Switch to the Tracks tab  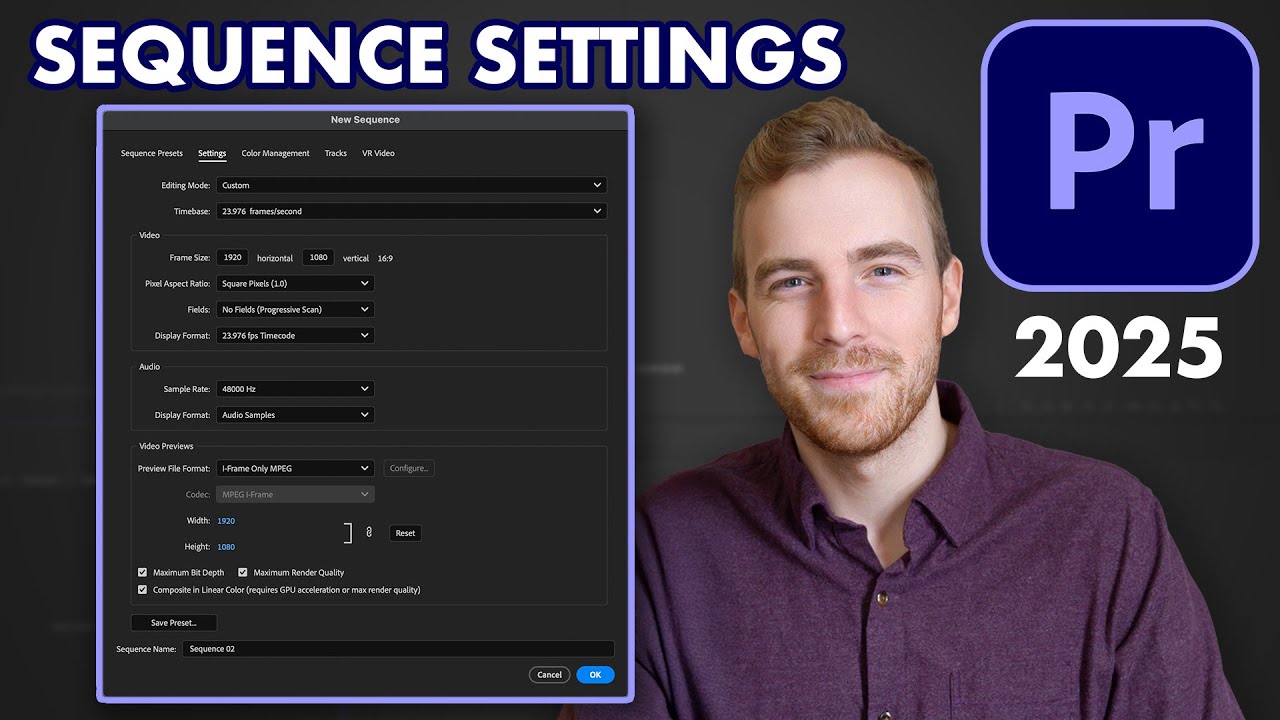(x=336, y=153)
